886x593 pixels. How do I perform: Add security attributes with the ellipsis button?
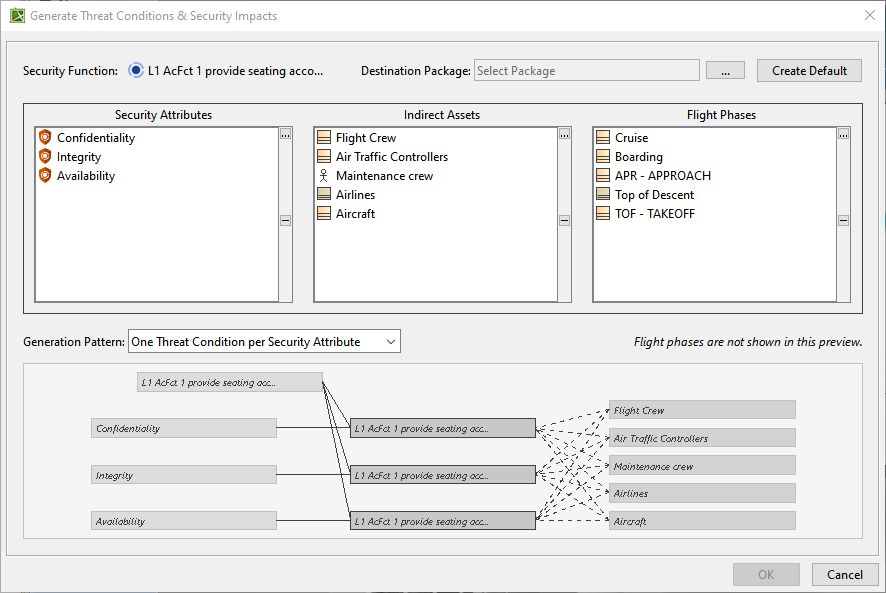(x=285, y=134)
